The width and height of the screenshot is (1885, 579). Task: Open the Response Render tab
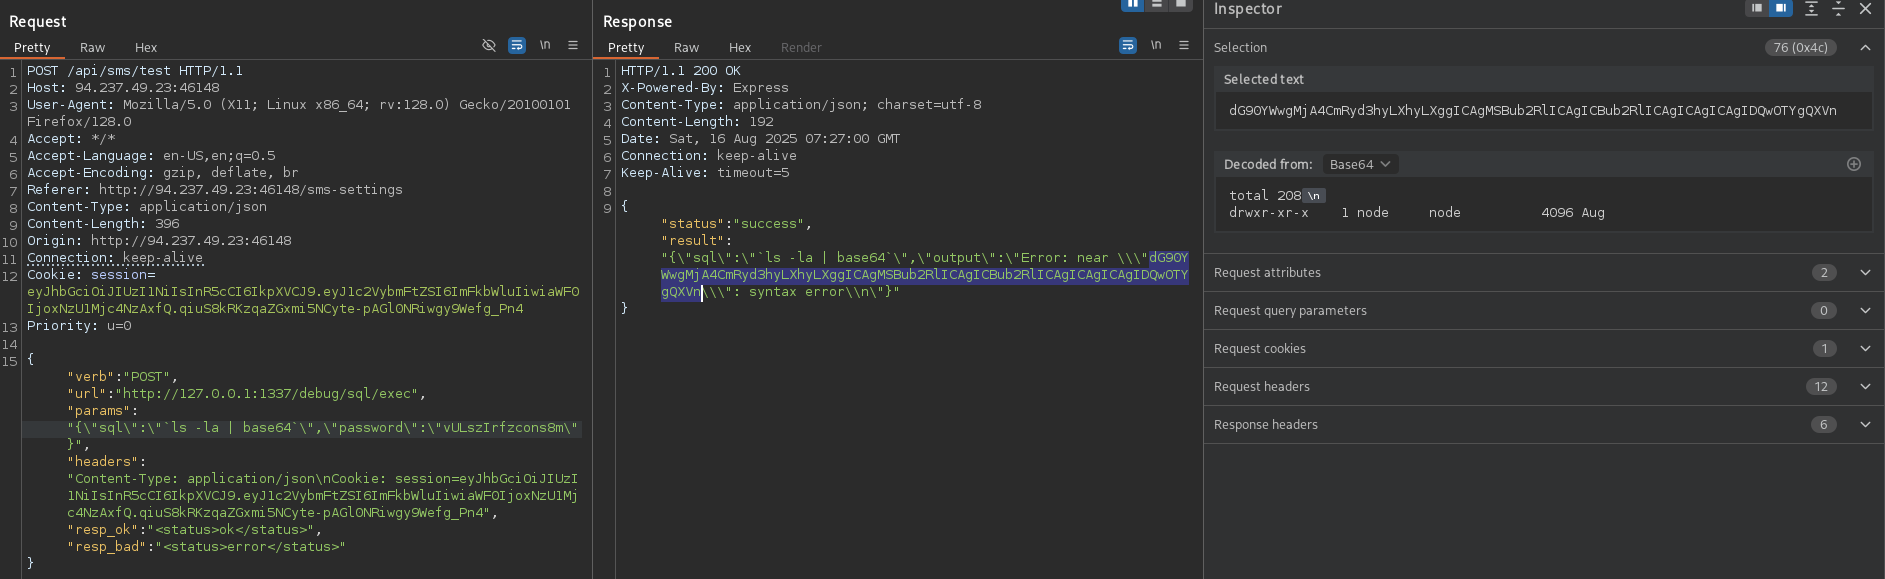pos(801,47)
